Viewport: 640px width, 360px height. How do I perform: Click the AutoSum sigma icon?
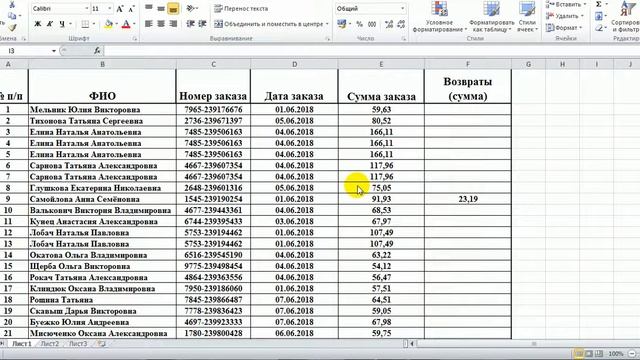coord(599,4)
